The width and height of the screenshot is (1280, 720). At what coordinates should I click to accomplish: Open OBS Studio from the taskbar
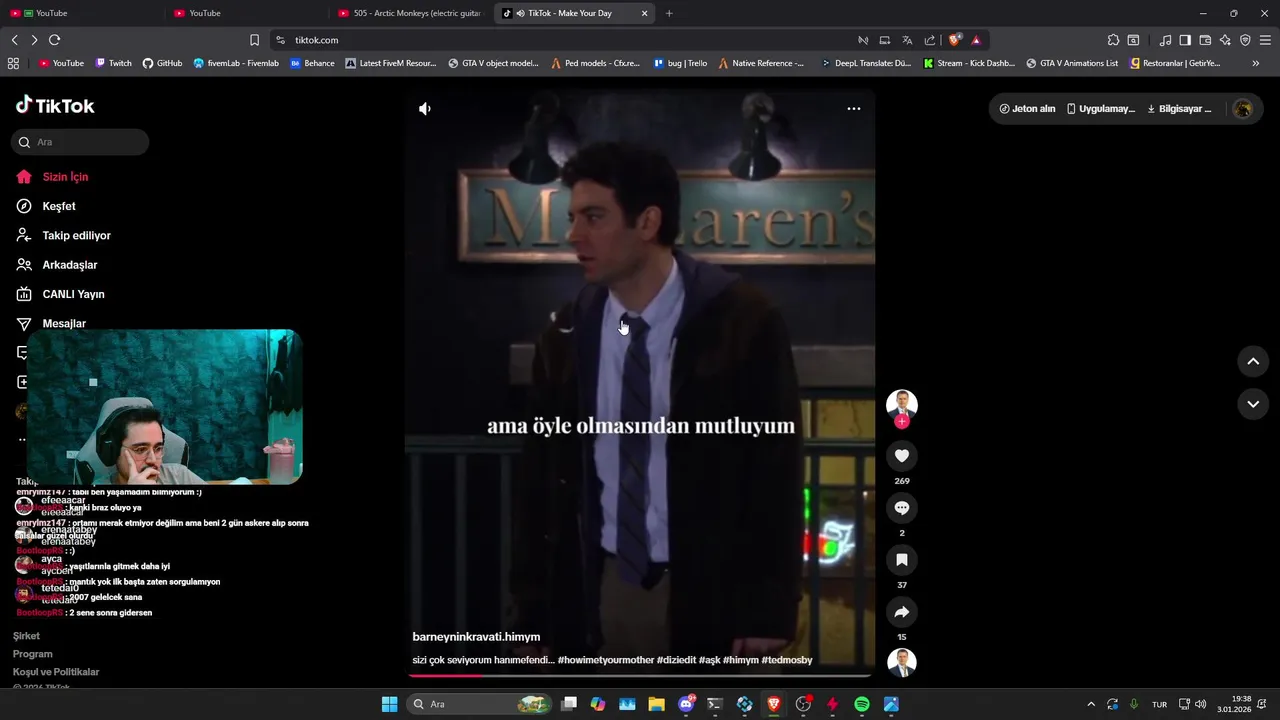(803, 704)
